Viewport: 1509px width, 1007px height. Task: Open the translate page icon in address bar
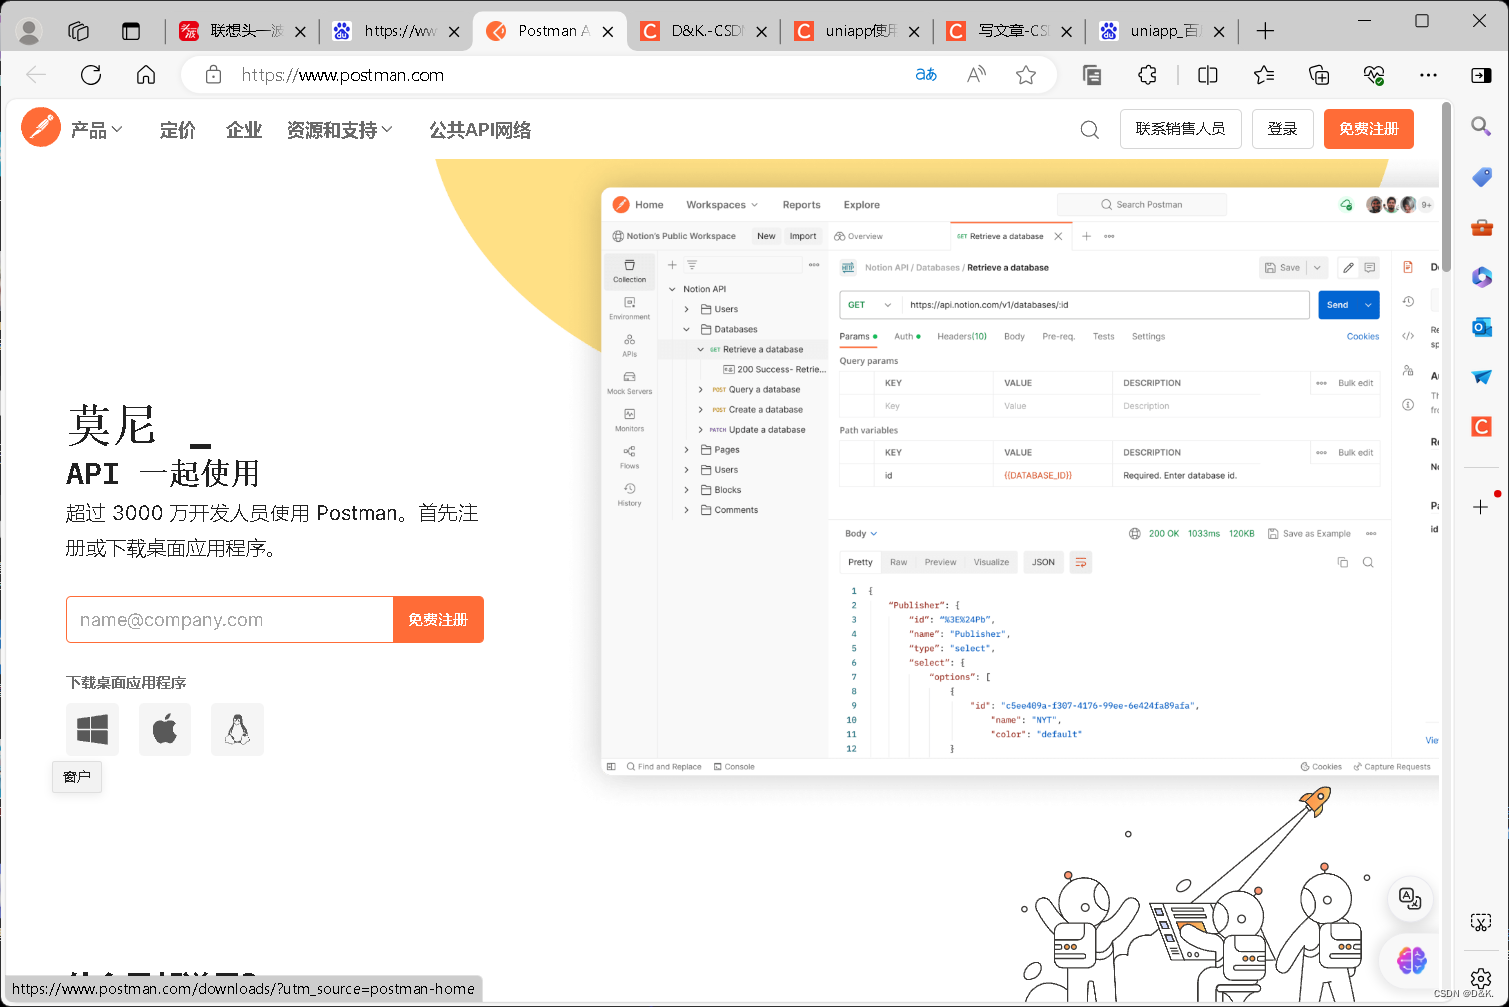926,75
